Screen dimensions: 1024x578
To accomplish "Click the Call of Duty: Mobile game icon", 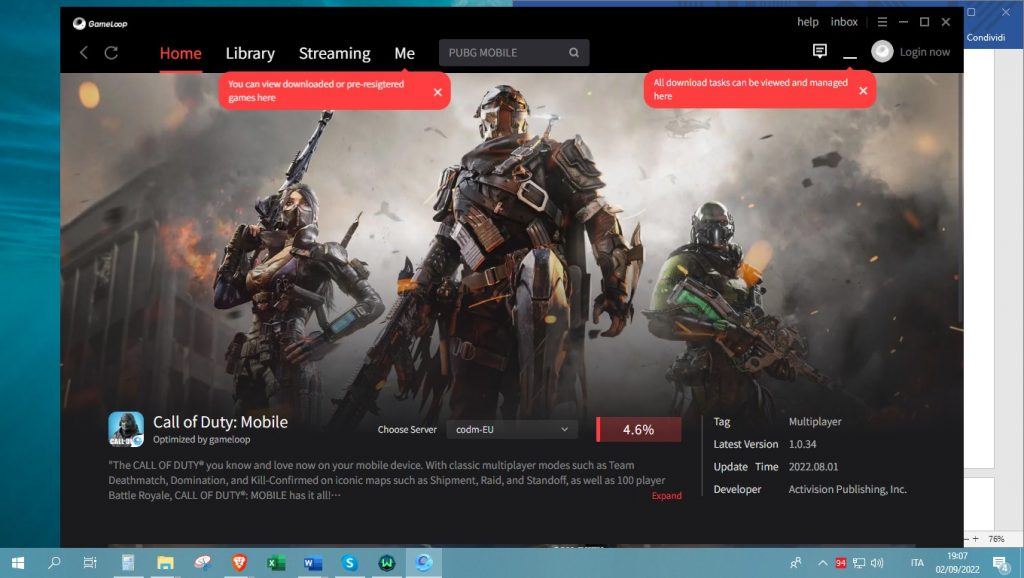I will point(127,428).
